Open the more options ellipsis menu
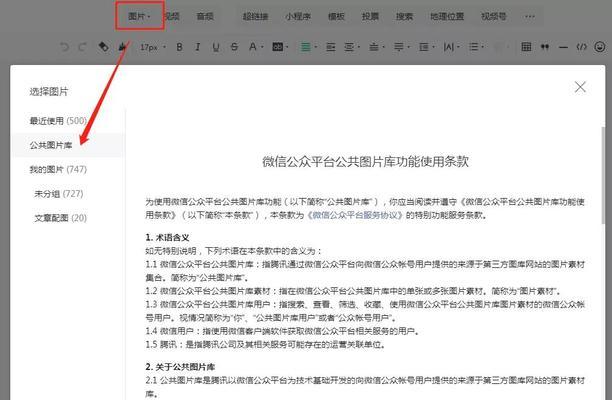The width and height of the screenshot is (612, 400). (x=530, y=16)
